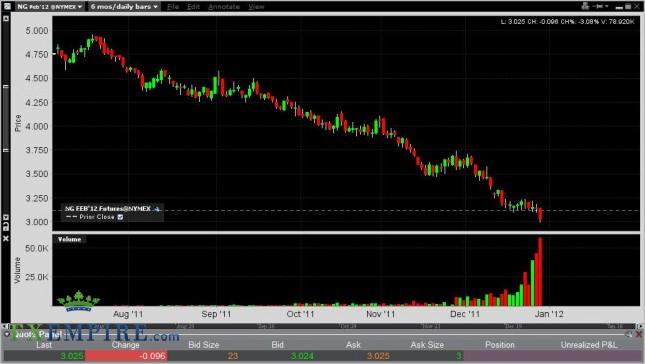Image resolution: width=645 pixels, height=364 pixels.
Task: Click the L: 3.025 CH: -0.096 chart readout
Action: coord(568,21)
